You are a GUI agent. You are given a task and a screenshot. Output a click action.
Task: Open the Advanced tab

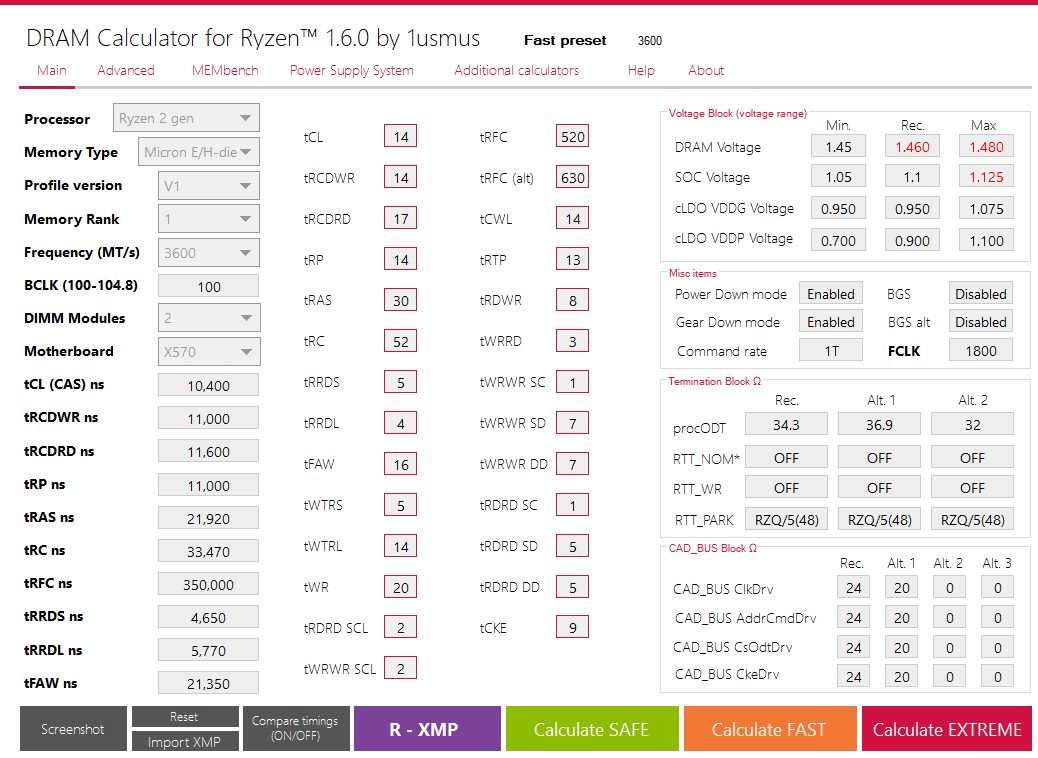coord(126,70)
